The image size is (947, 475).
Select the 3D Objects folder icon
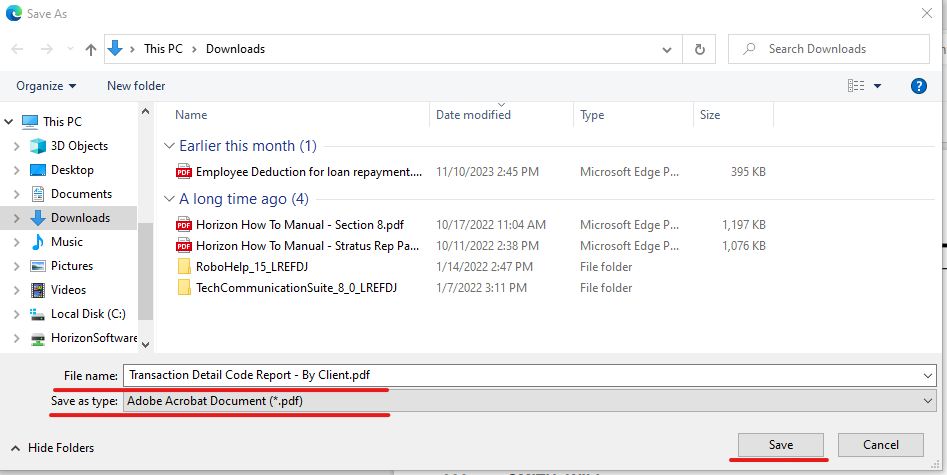[x=38, y=146]
